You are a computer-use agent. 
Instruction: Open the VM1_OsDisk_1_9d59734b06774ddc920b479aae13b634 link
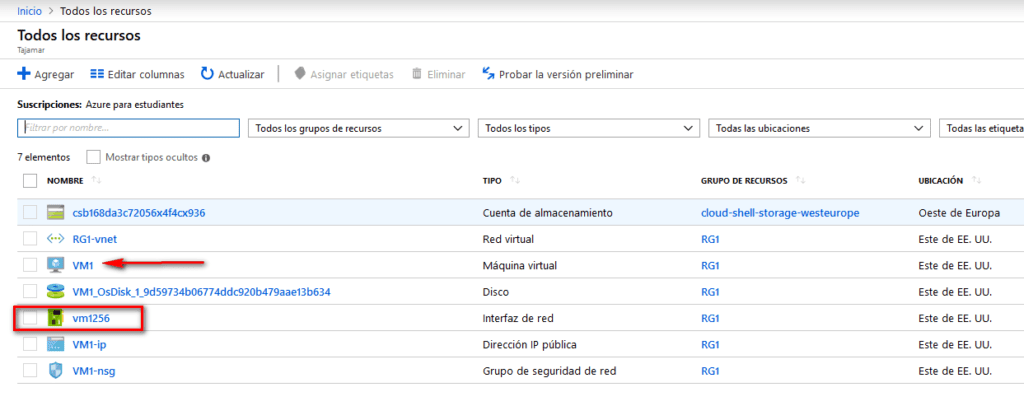click(201, 292)
